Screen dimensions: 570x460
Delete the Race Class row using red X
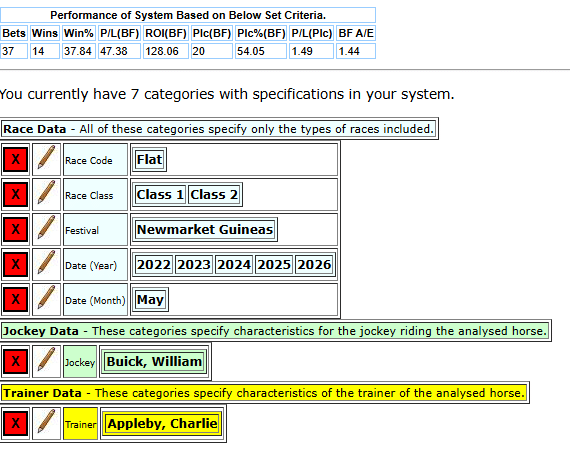click(x=15, y=194)
